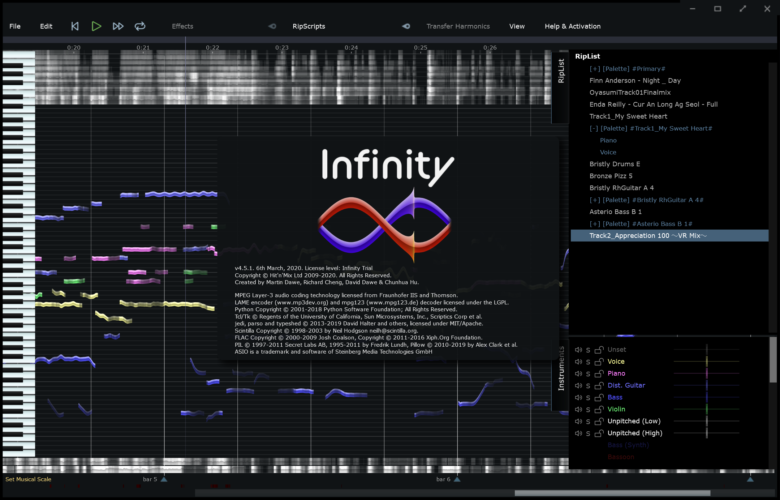Solo the Voice instrument
Viewport: 780px width, 500px height.
(x=588, y=362)
